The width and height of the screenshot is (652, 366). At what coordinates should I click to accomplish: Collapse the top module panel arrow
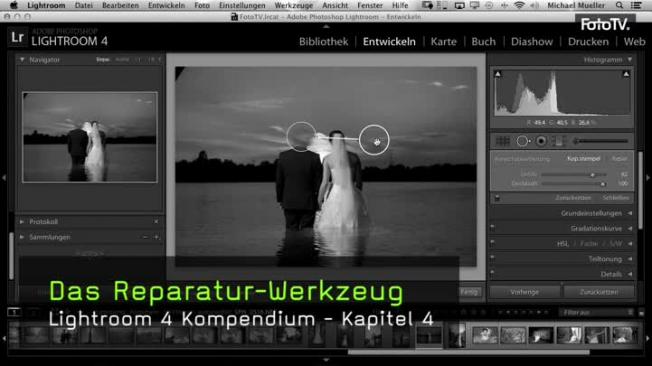click(326, 26)
